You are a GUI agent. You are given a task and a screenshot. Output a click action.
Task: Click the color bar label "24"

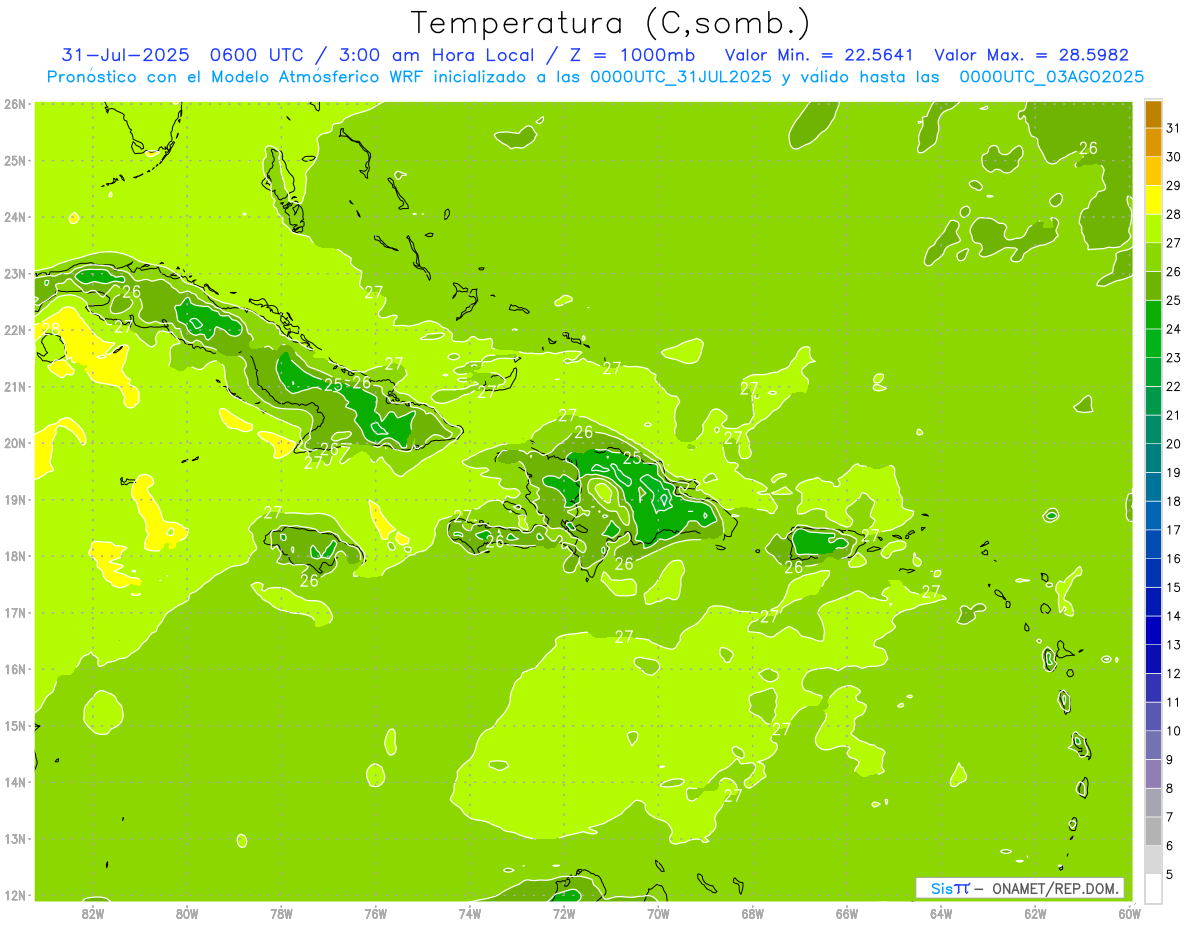point(1173,329)
